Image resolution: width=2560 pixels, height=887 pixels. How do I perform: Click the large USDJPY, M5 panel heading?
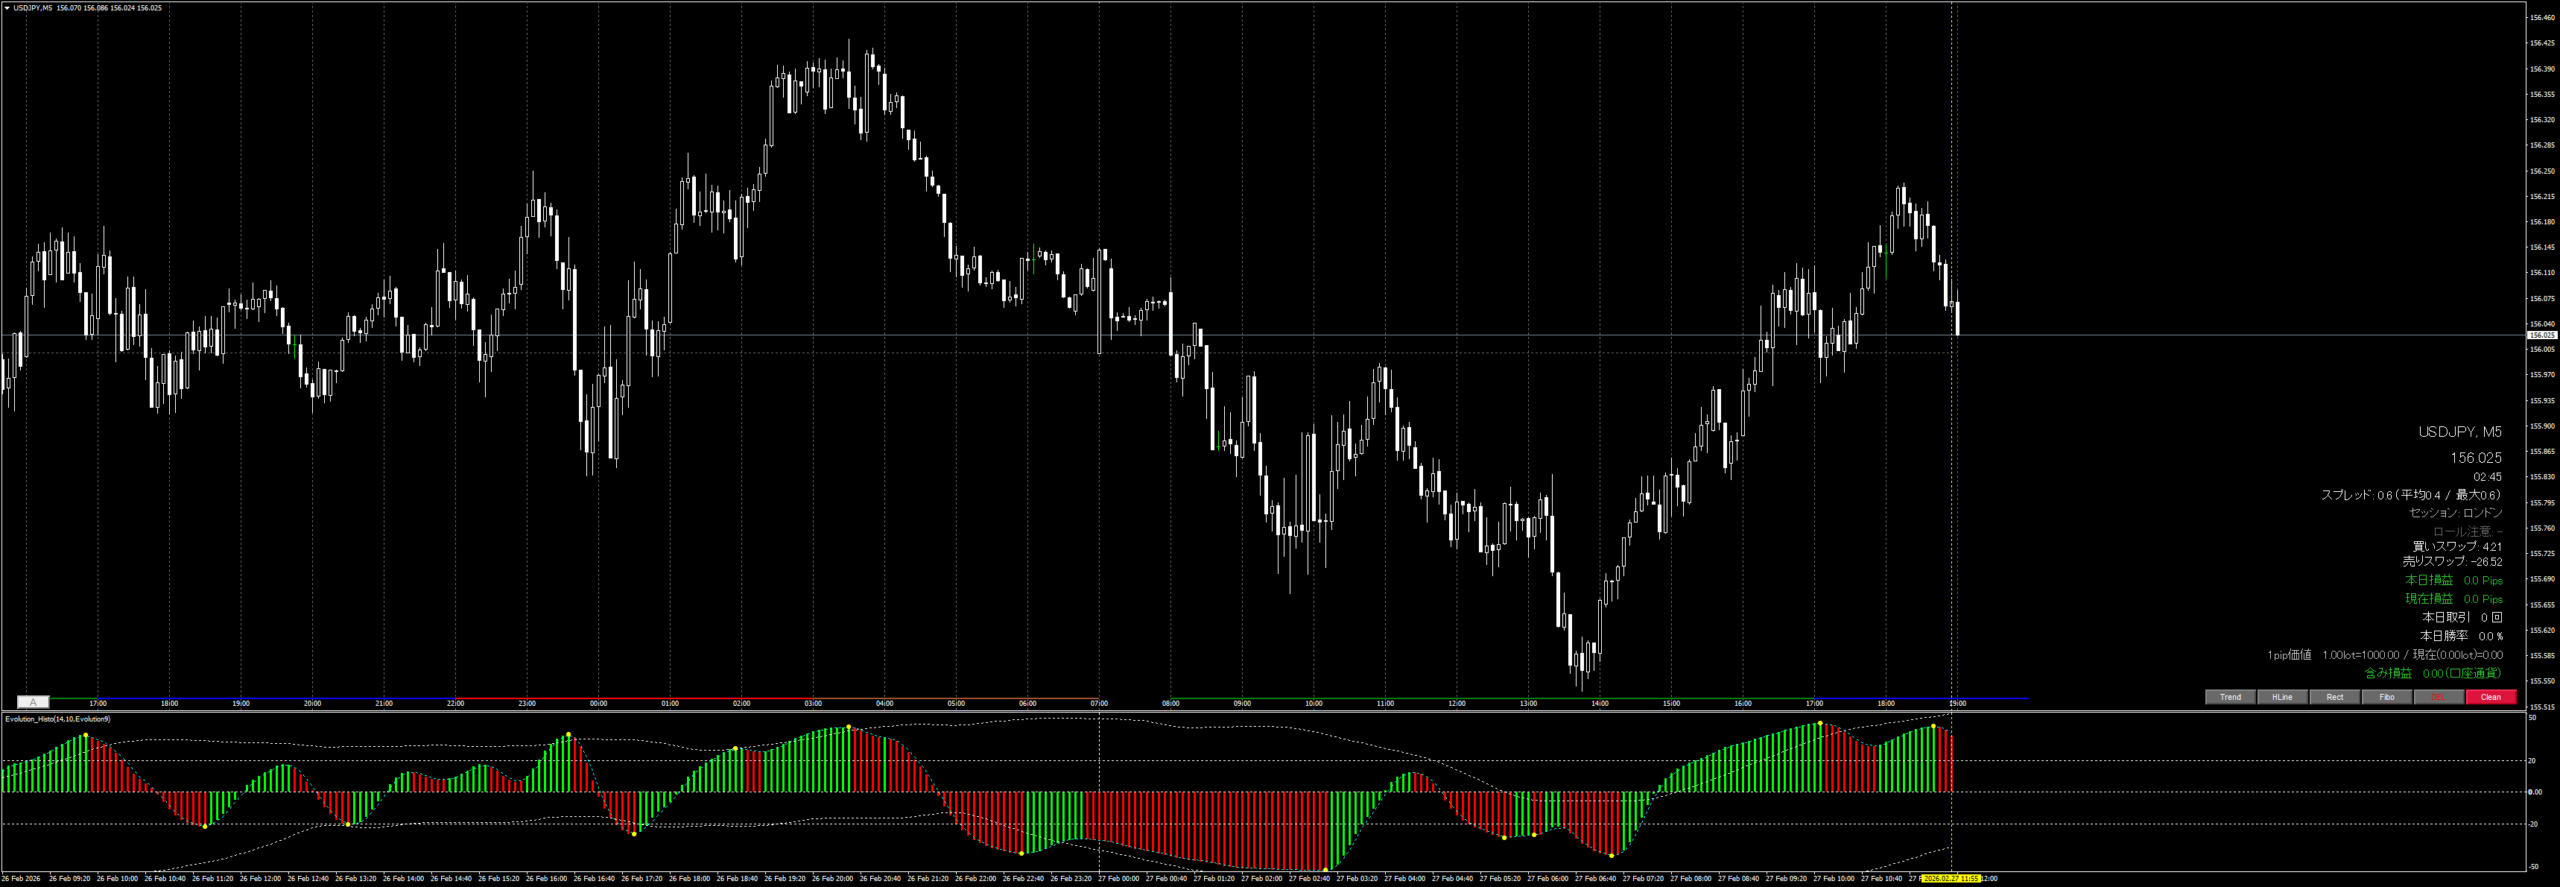(2459, 432)
